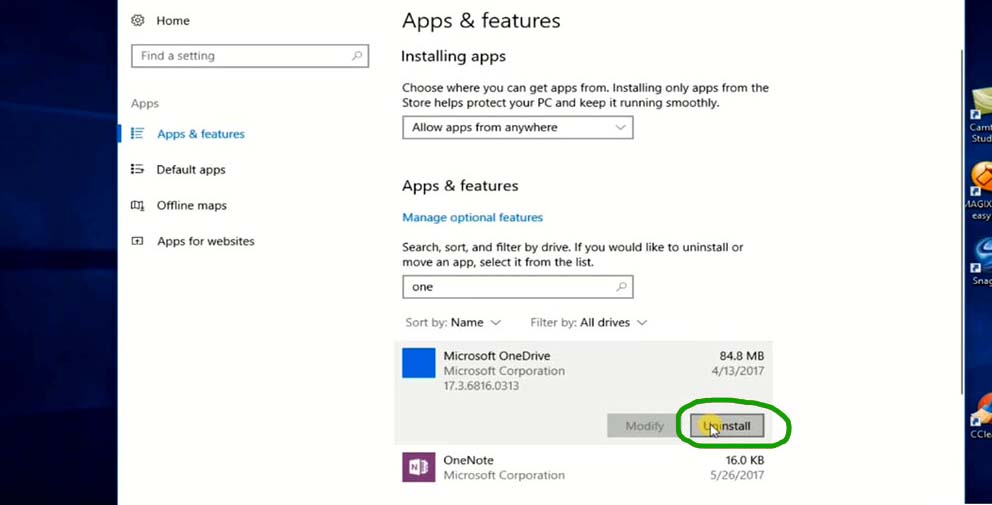Select the Microsoft OneDrive app name
The height and width of the screenshot is (505, 992).
click(497, 356)
